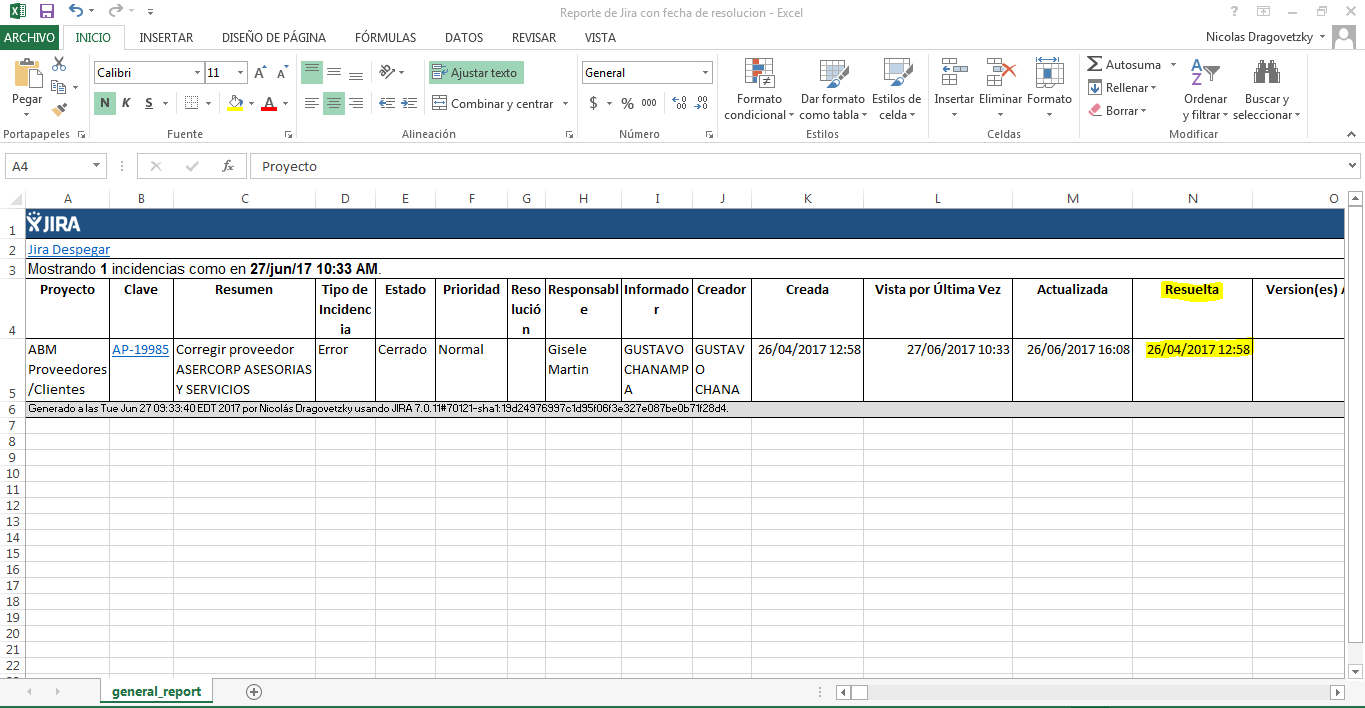Image resolution: width=1365 pixels, height=708 pixels.
Task: Select the general_report sheet tab
Action: (157, 691)
